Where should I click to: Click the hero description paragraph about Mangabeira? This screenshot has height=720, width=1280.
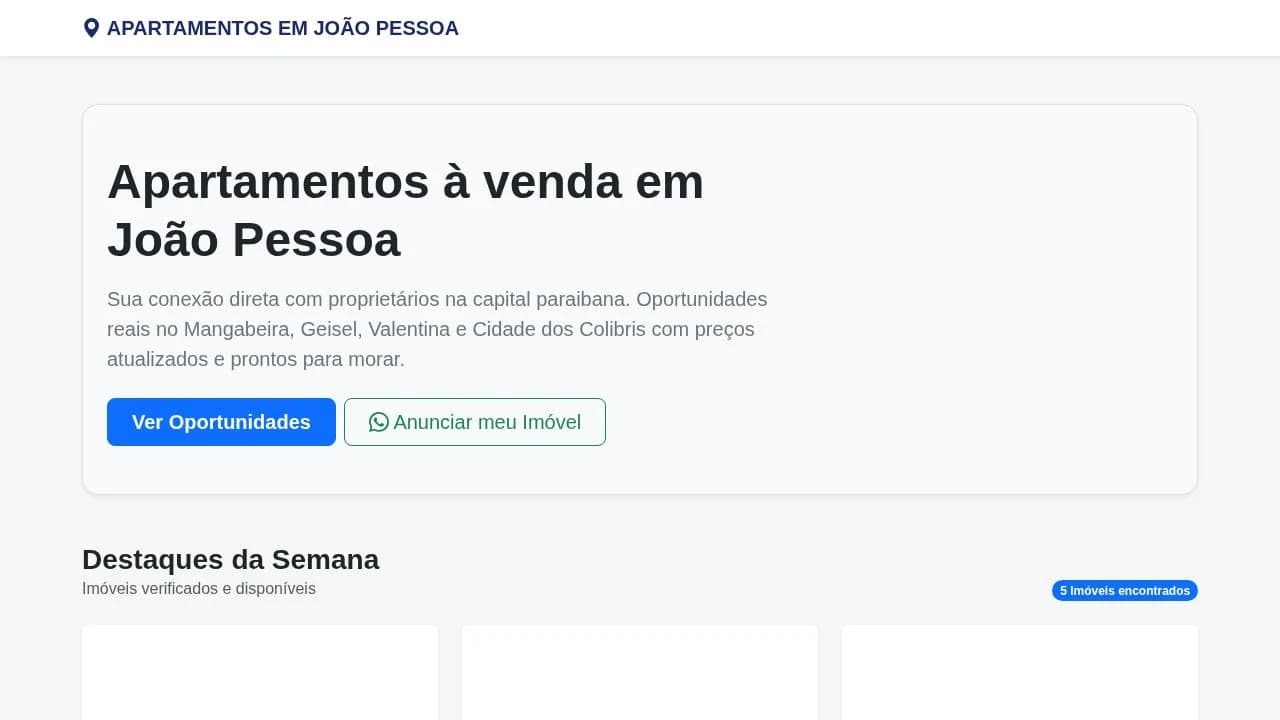pos(437,328)
